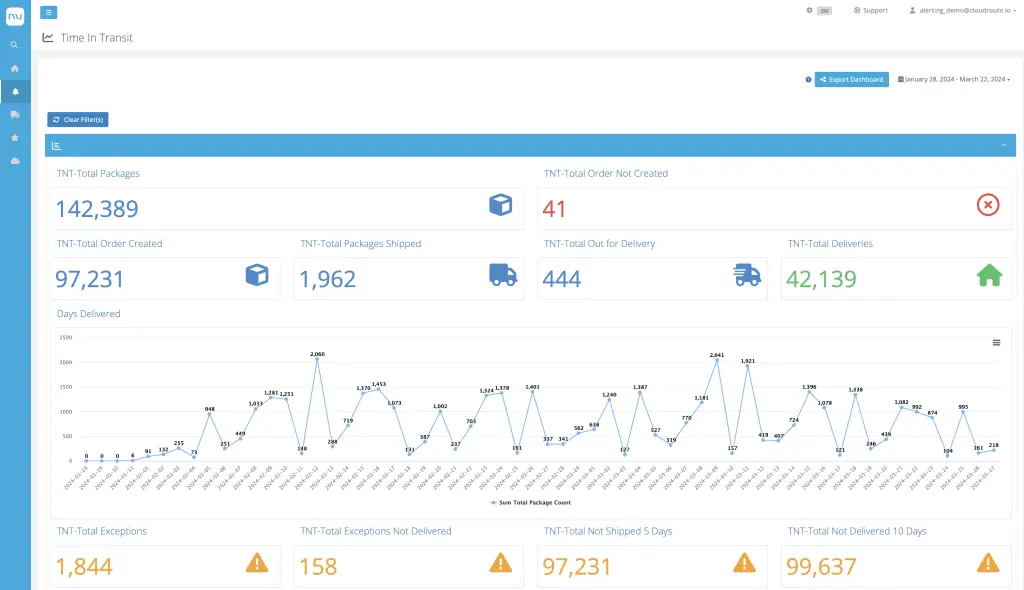
Task: Open the date range picker dropdown
Action: click(x=954, y=79)
